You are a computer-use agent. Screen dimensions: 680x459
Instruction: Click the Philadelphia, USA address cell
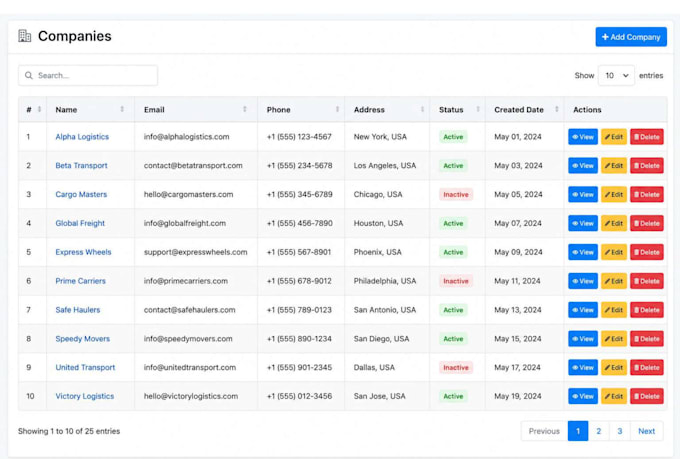[385, 281]
